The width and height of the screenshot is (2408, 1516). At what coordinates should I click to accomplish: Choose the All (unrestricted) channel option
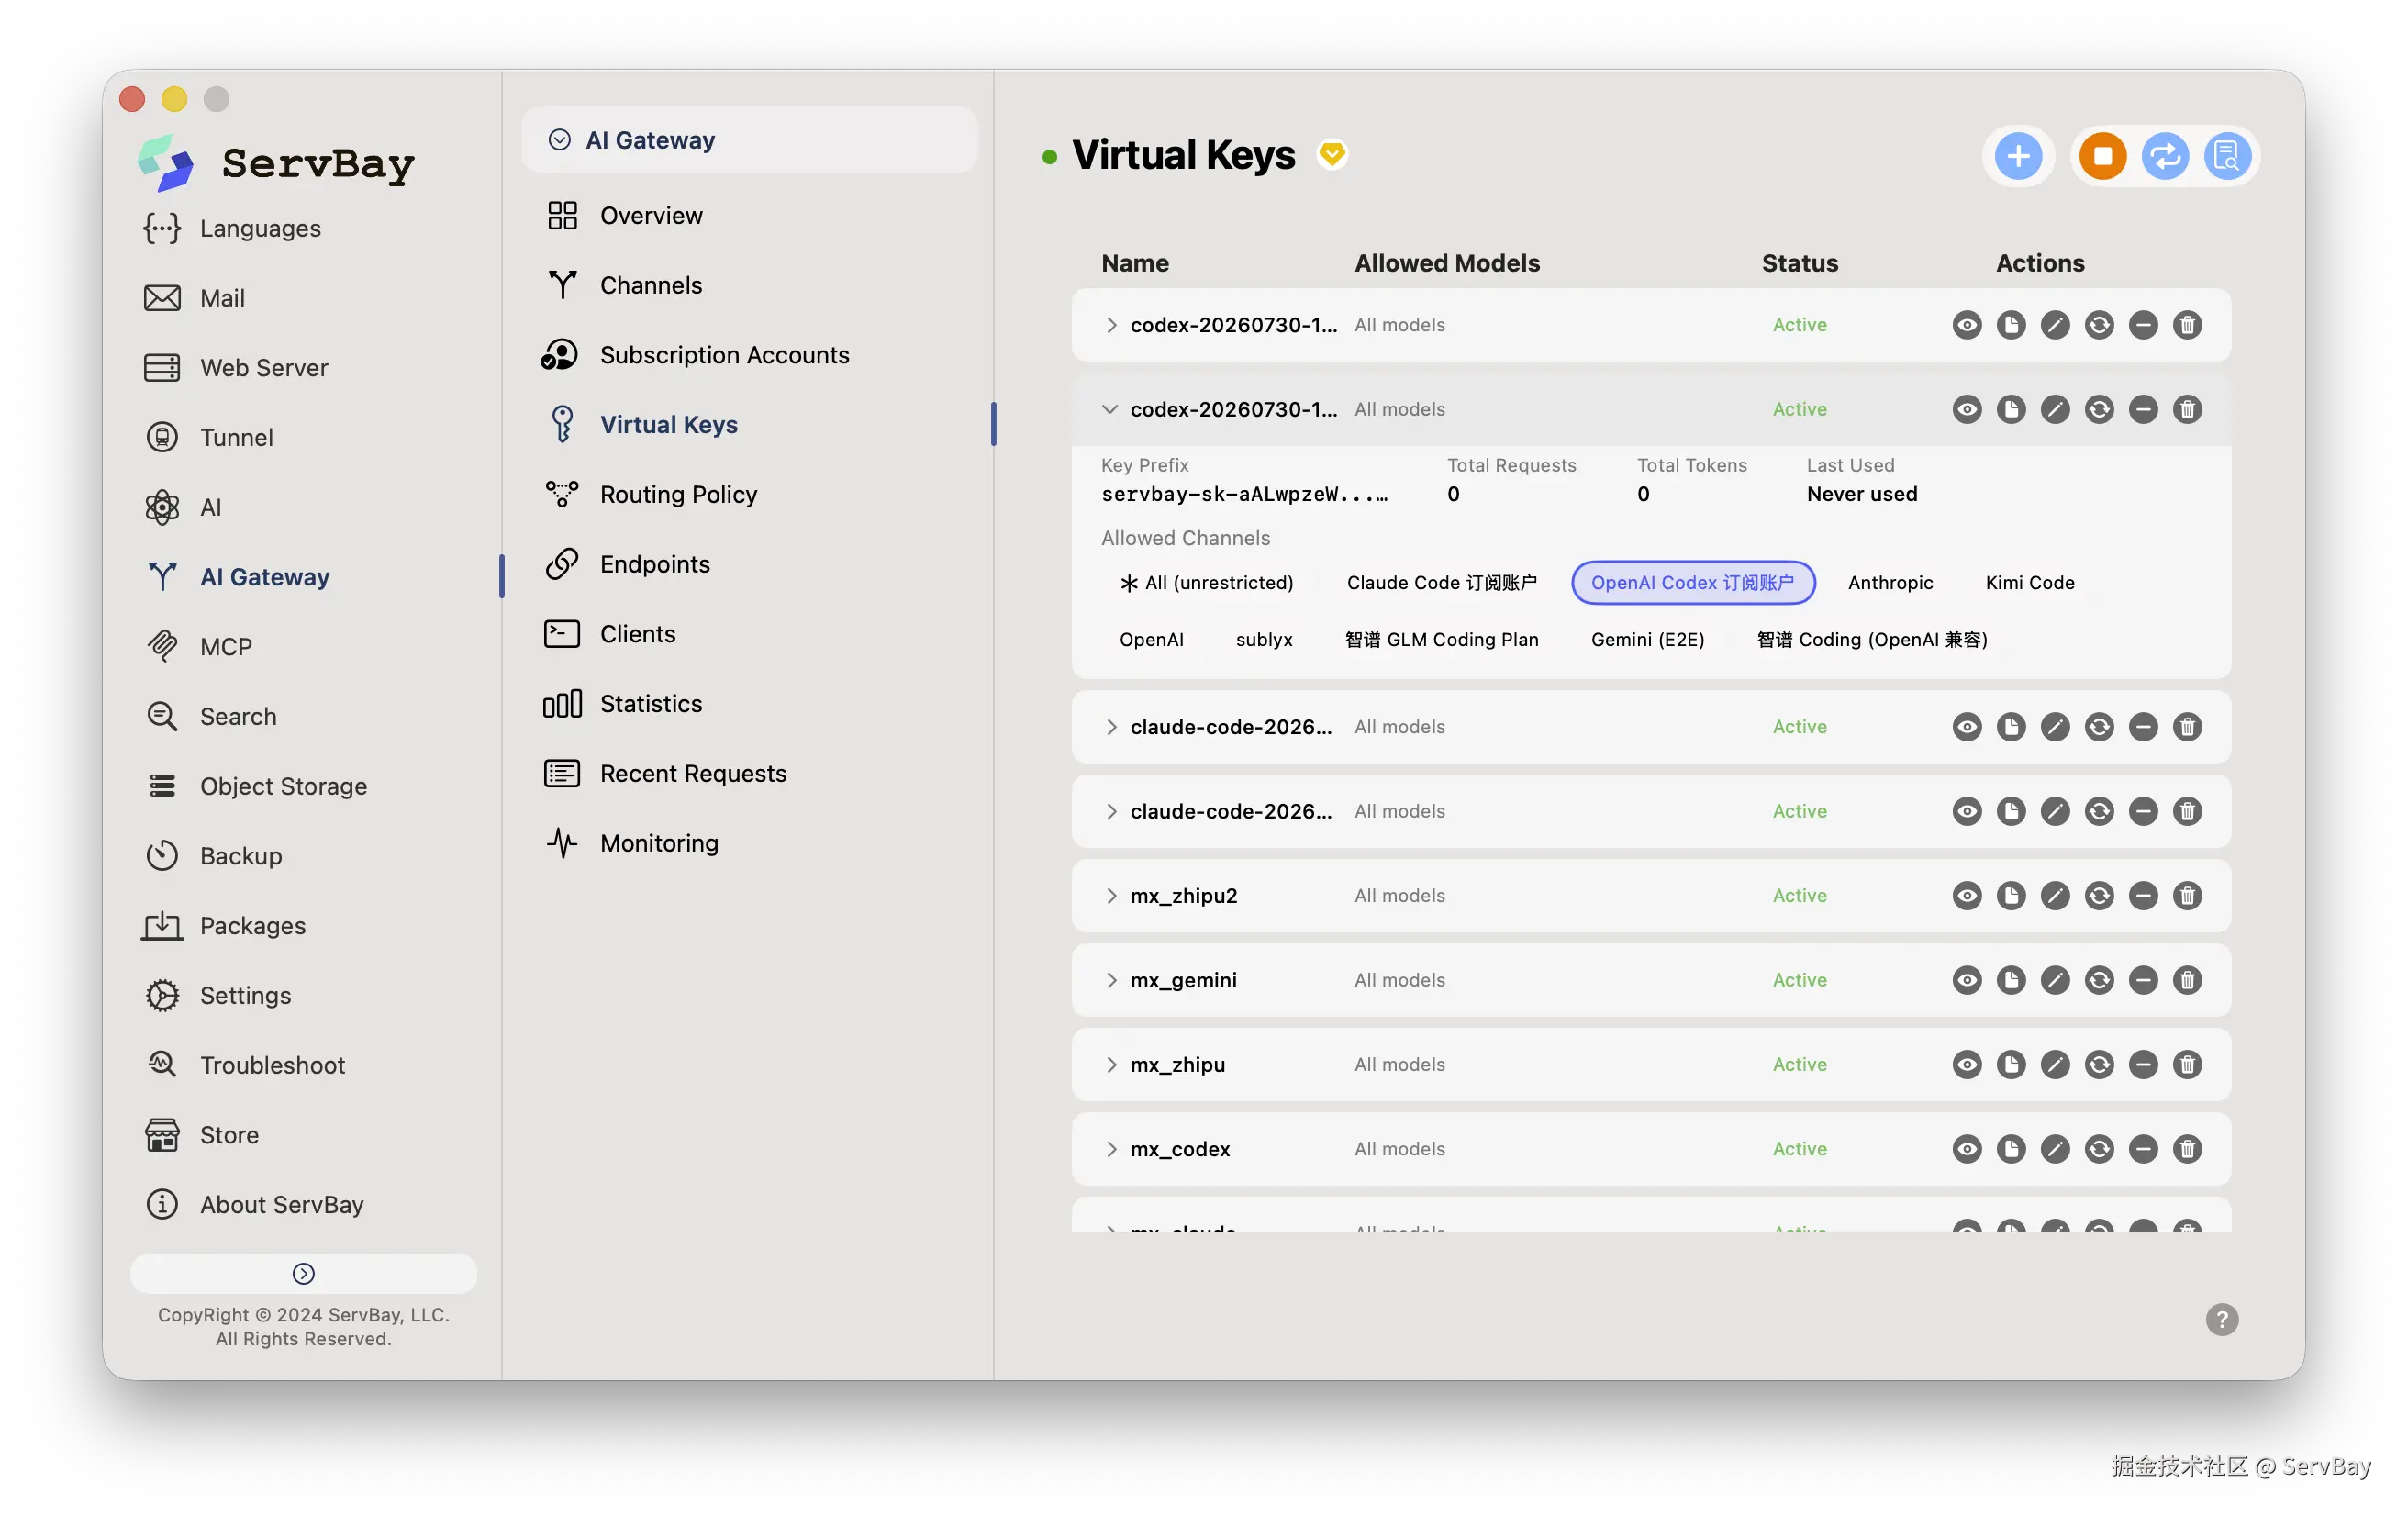tap(1207, 583)
